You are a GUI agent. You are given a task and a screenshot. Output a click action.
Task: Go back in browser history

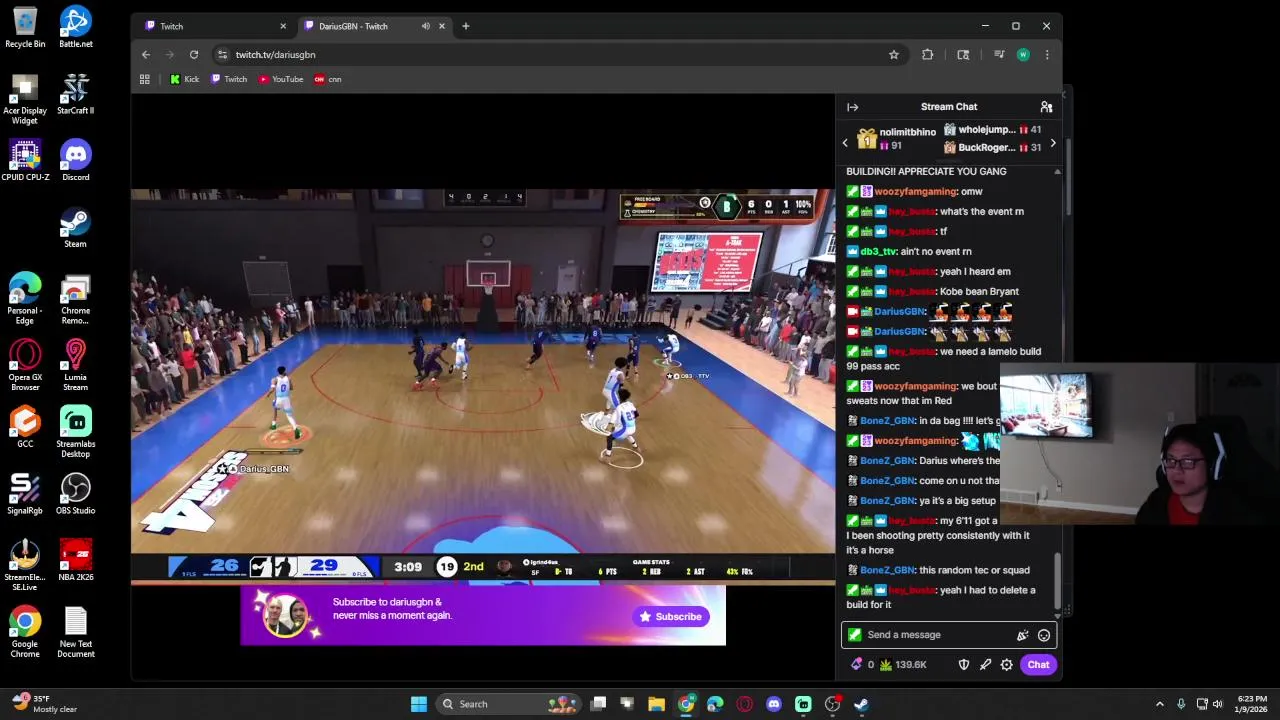click(146, 55)
